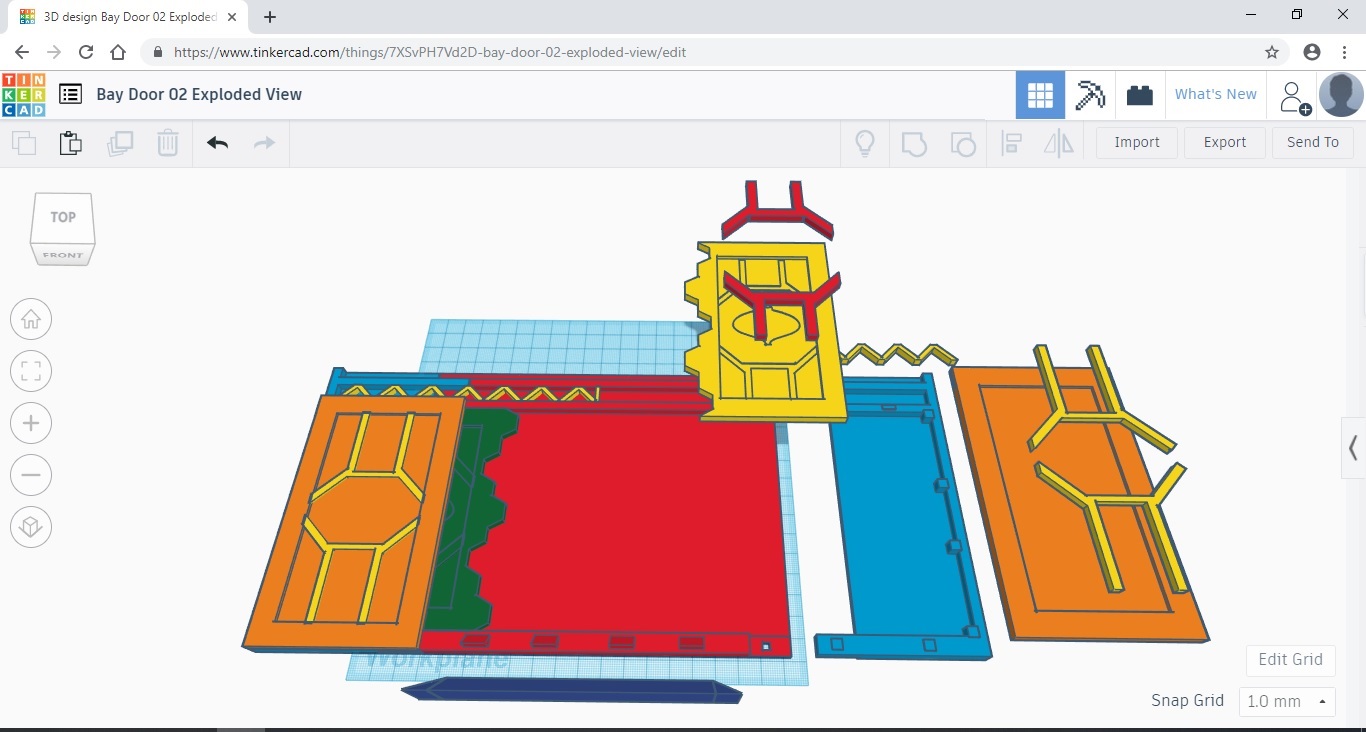This screenshot has width=1366, height=732.
Task: Open Chrome three-dot menu
Action: [1345, 52]
